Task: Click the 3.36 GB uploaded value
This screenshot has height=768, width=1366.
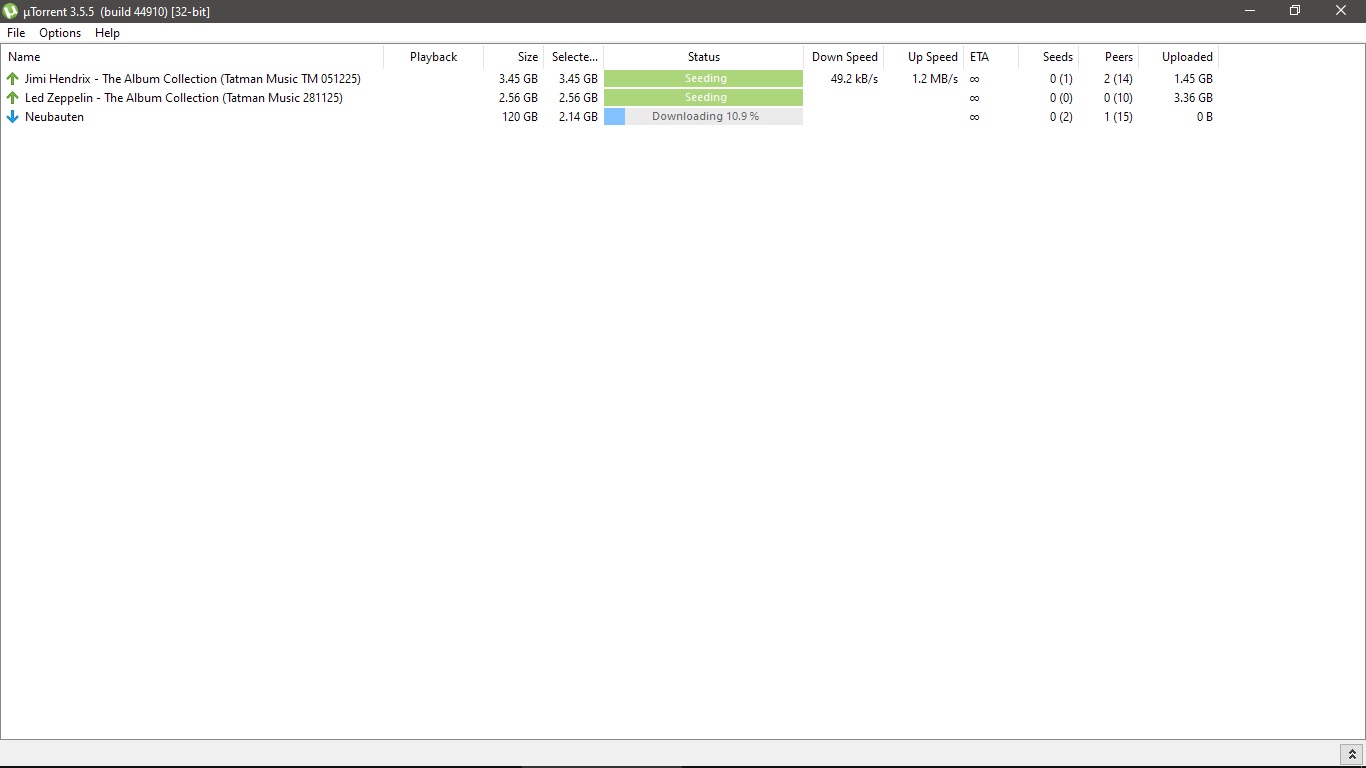Action: coord(1193,97)
